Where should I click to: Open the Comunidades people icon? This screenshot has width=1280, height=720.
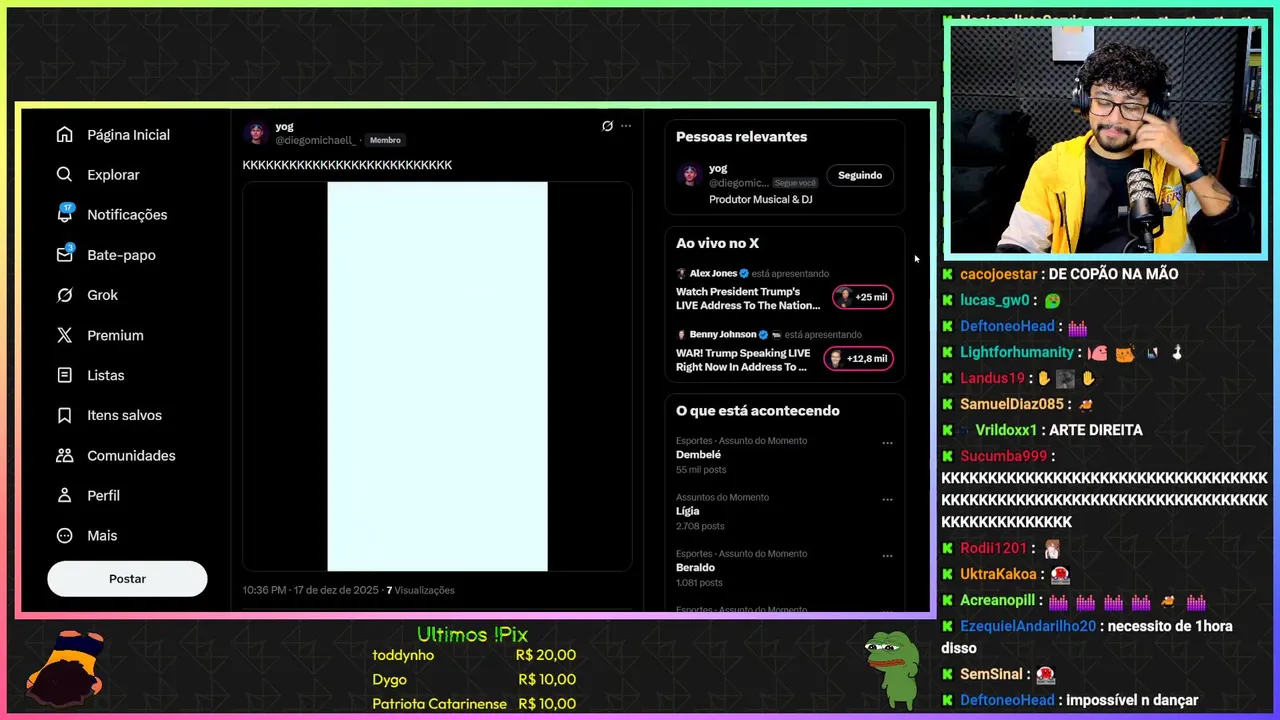pos(65,455)
